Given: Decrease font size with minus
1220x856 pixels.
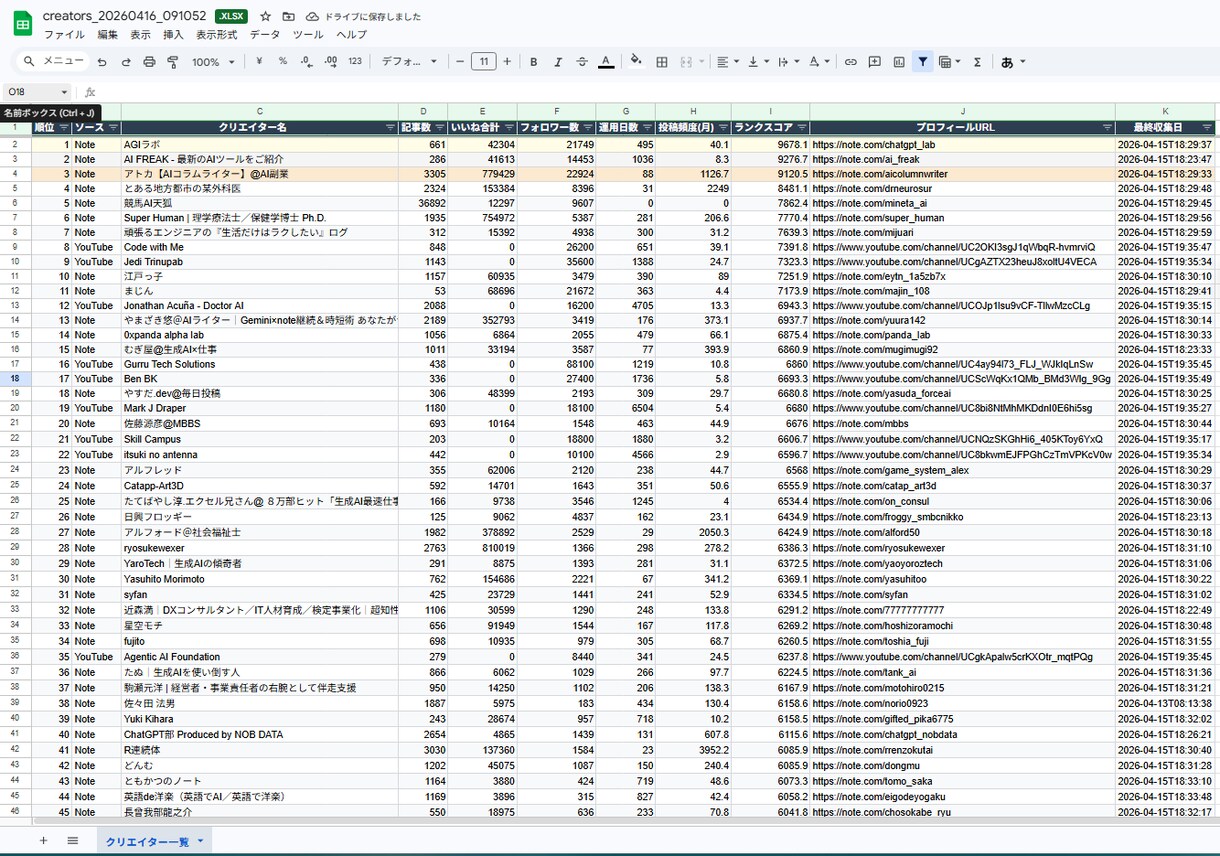Looking at the screenshot, I should click(x=460, y=62).
